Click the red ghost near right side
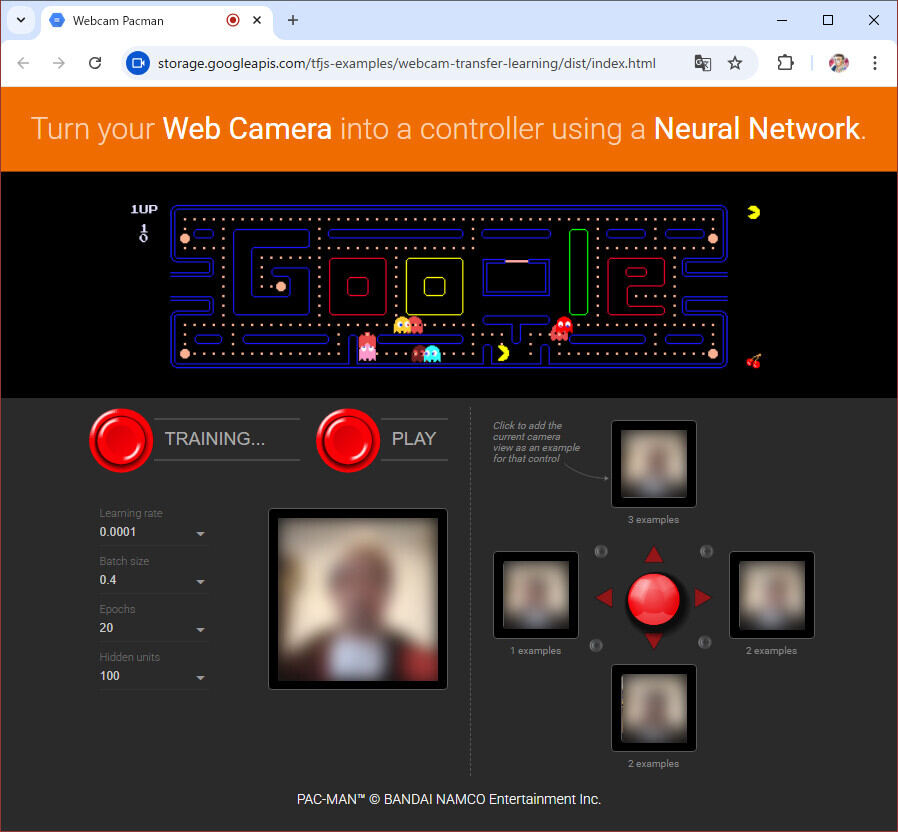898x832 pixels. pos(564,325)
